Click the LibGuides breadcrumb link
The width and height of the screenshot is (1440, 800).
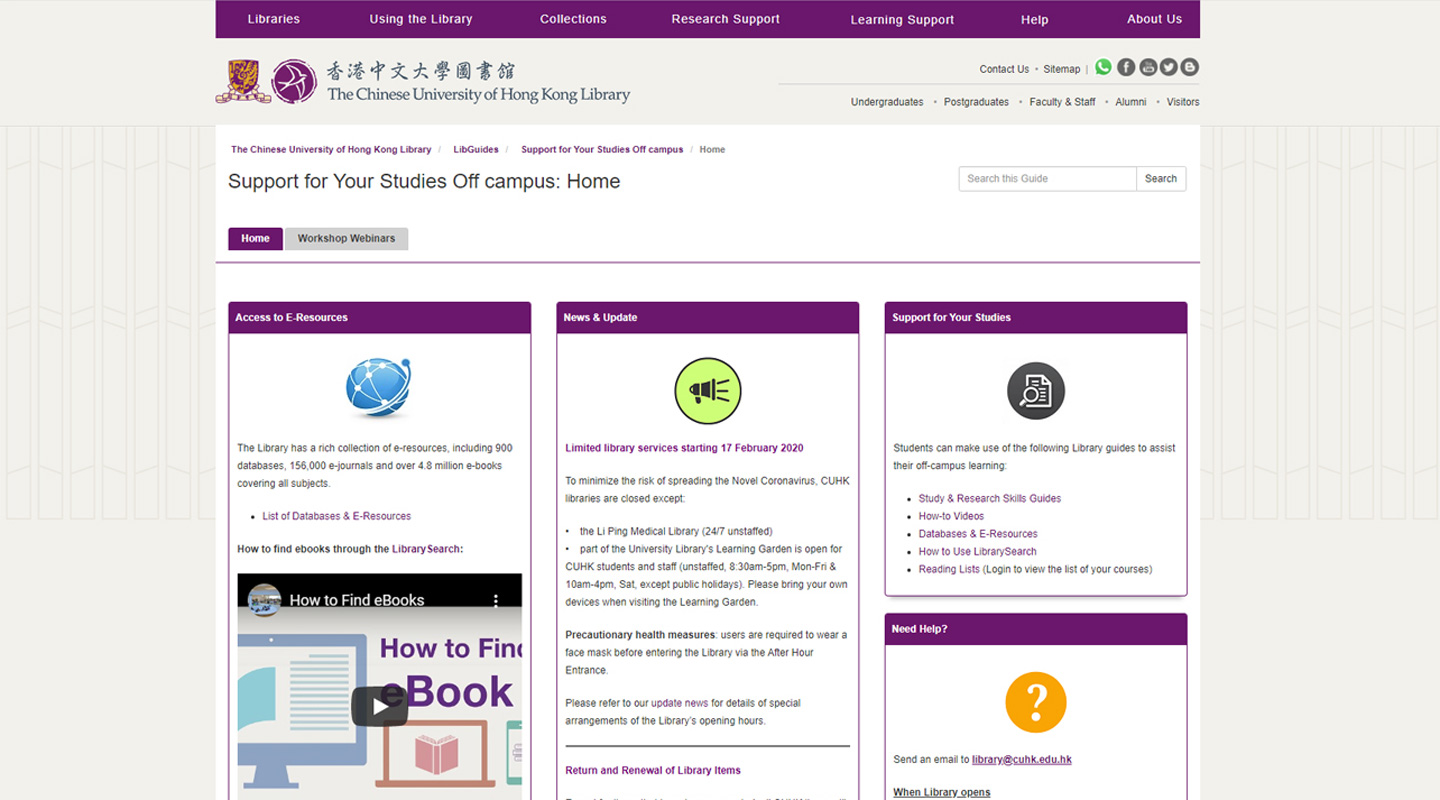476,150
